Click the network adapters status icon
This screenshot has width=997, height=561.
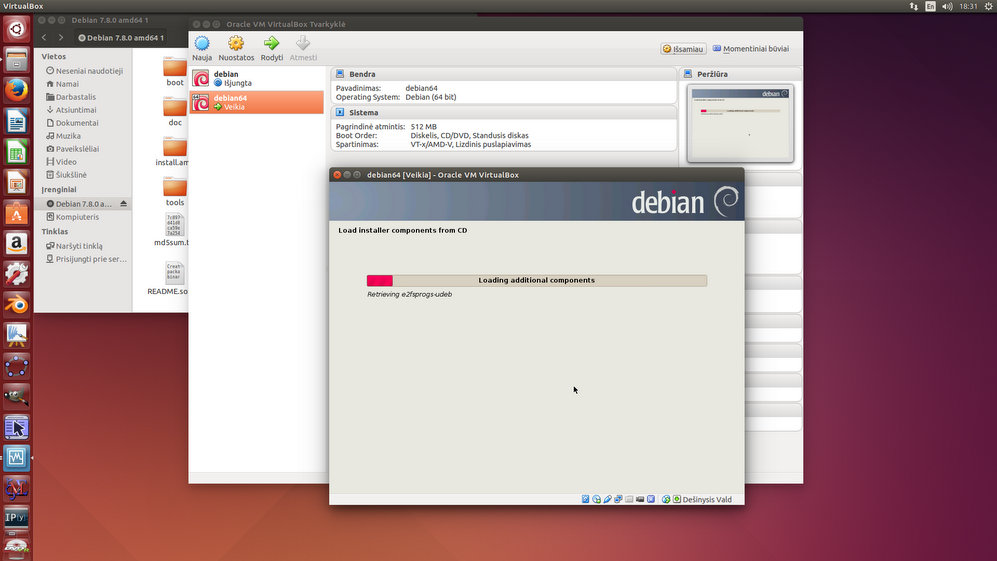coord(619,499)
